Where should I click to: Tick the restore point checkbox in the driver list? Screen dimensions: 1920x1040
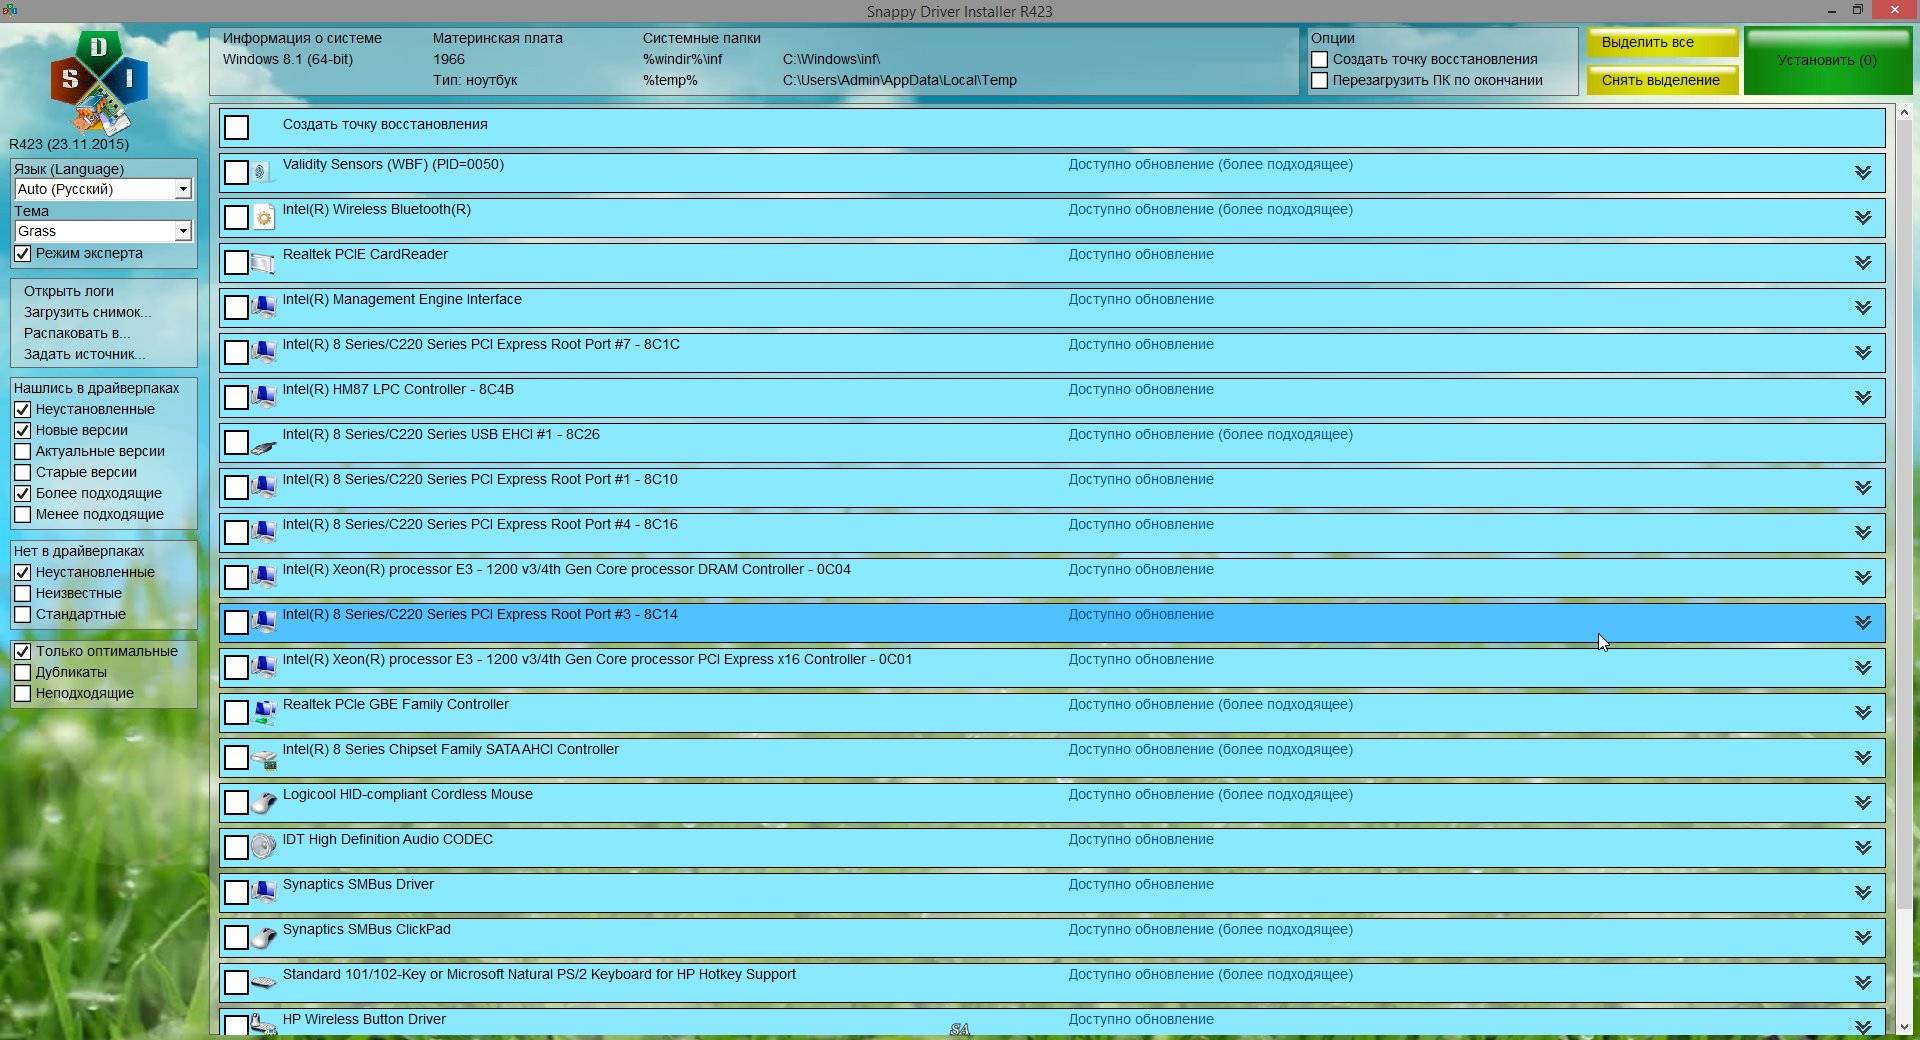point(236,127)
